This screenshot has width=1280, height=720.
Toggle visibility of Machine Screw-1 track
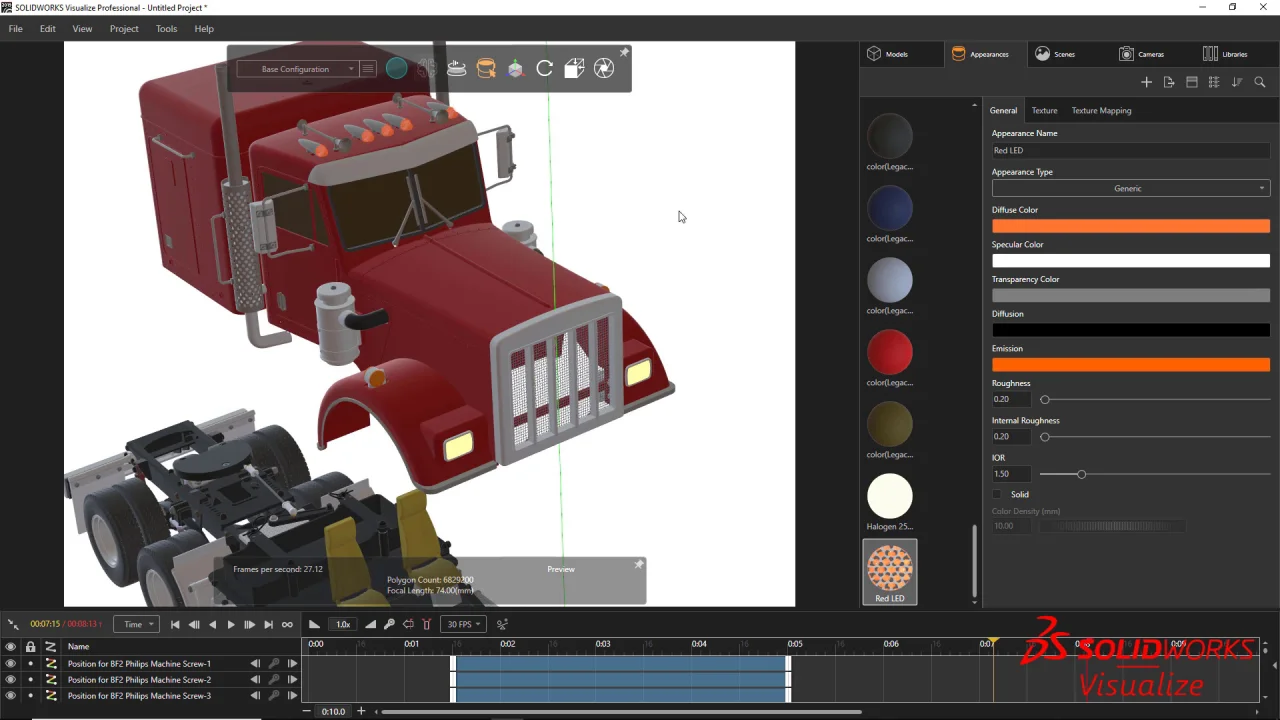pyautogui.click(x=10, y=663)
